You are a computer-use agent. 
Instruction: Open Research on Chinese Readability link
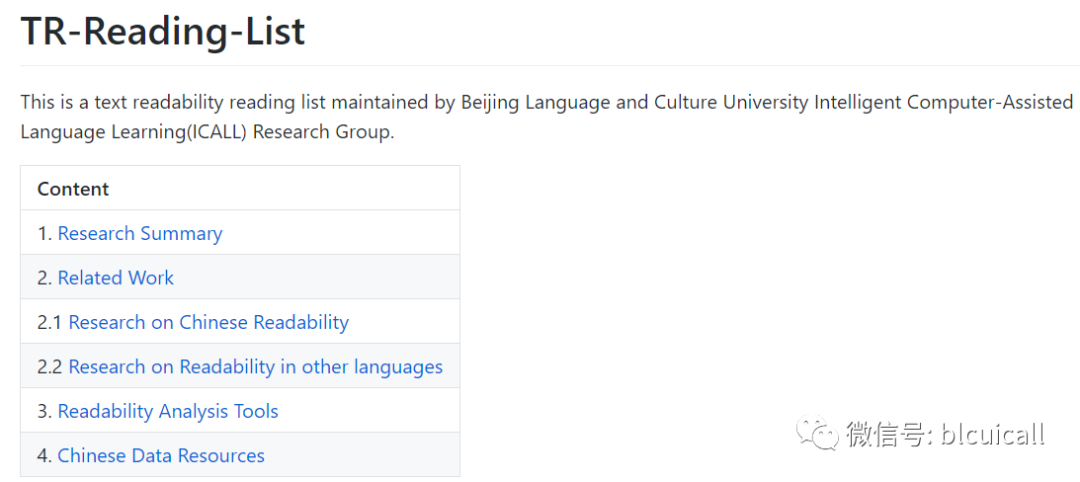208,323
